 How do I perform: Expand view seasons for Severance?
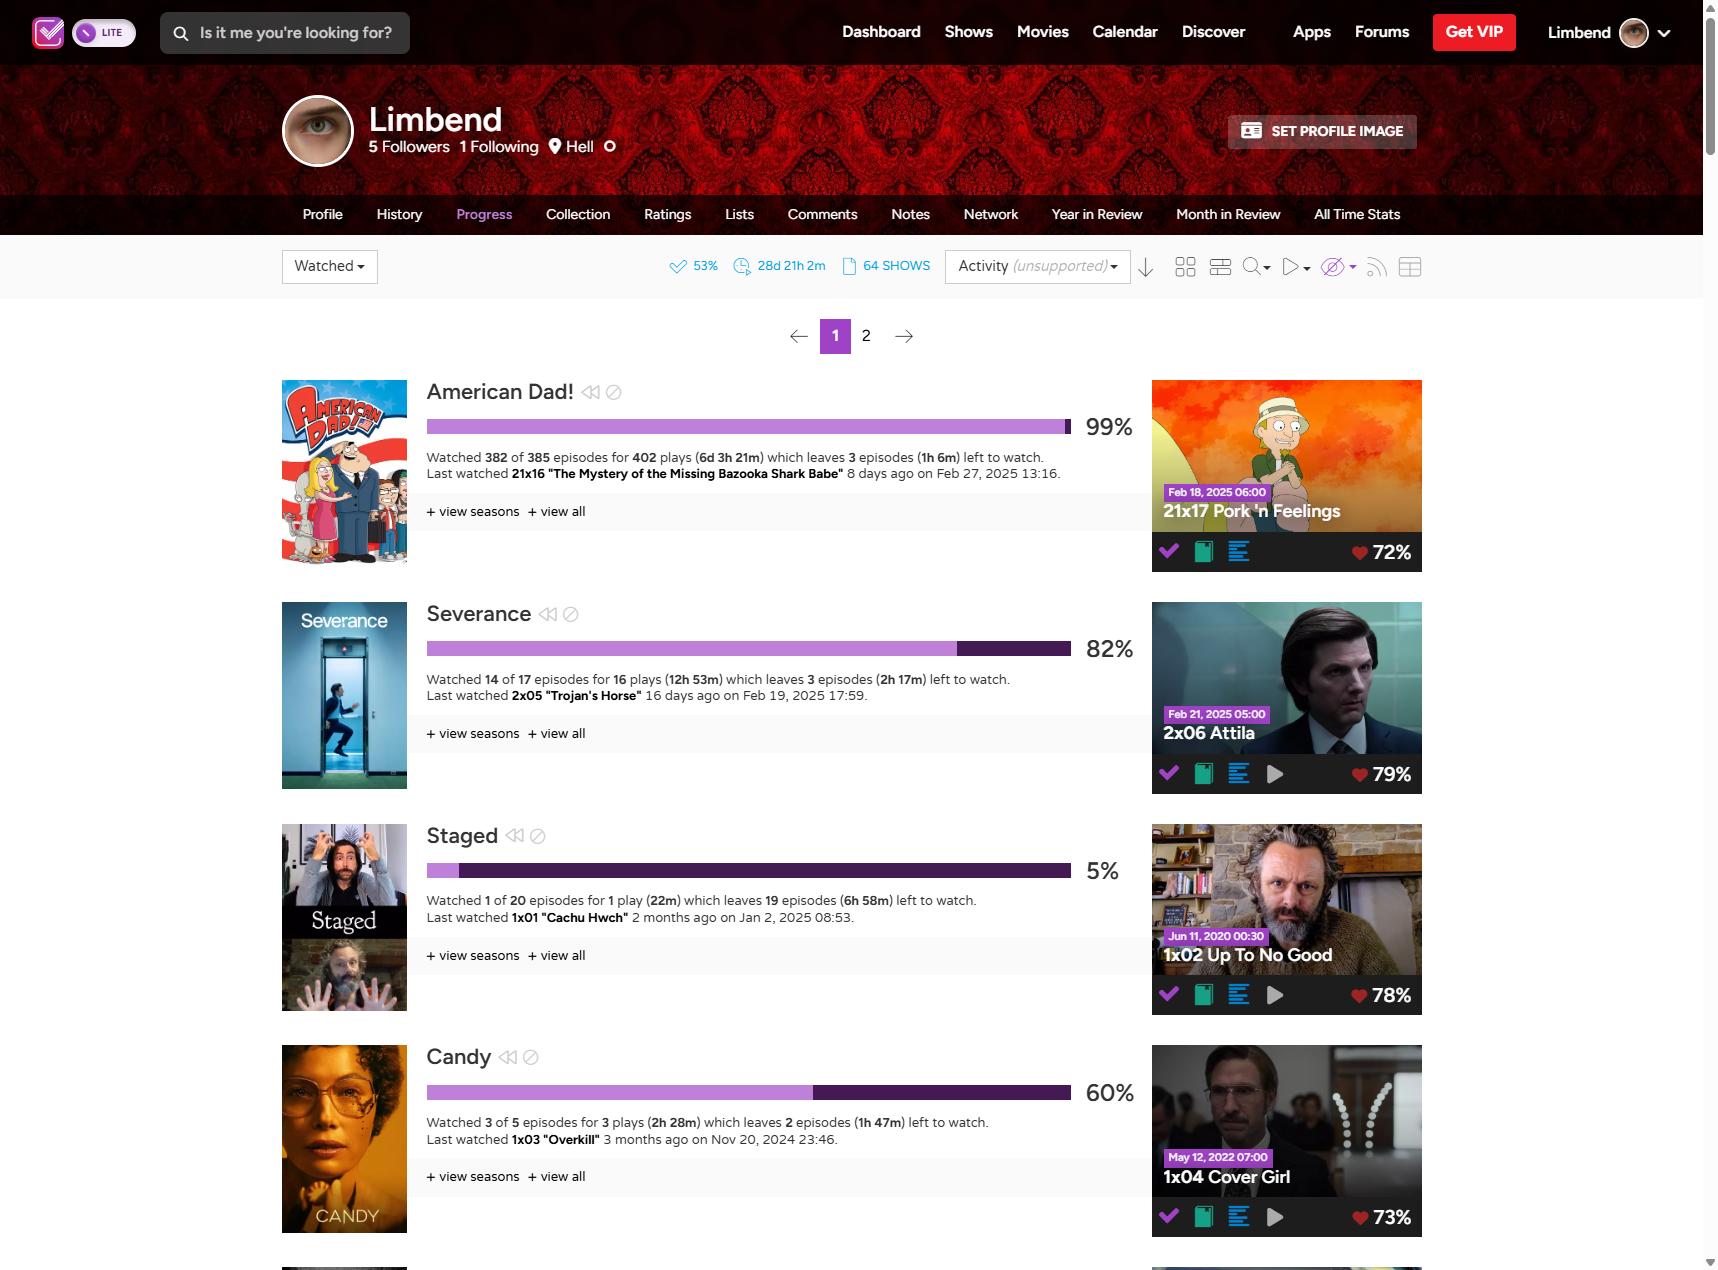pyautogui.click(x=473, y=734)
